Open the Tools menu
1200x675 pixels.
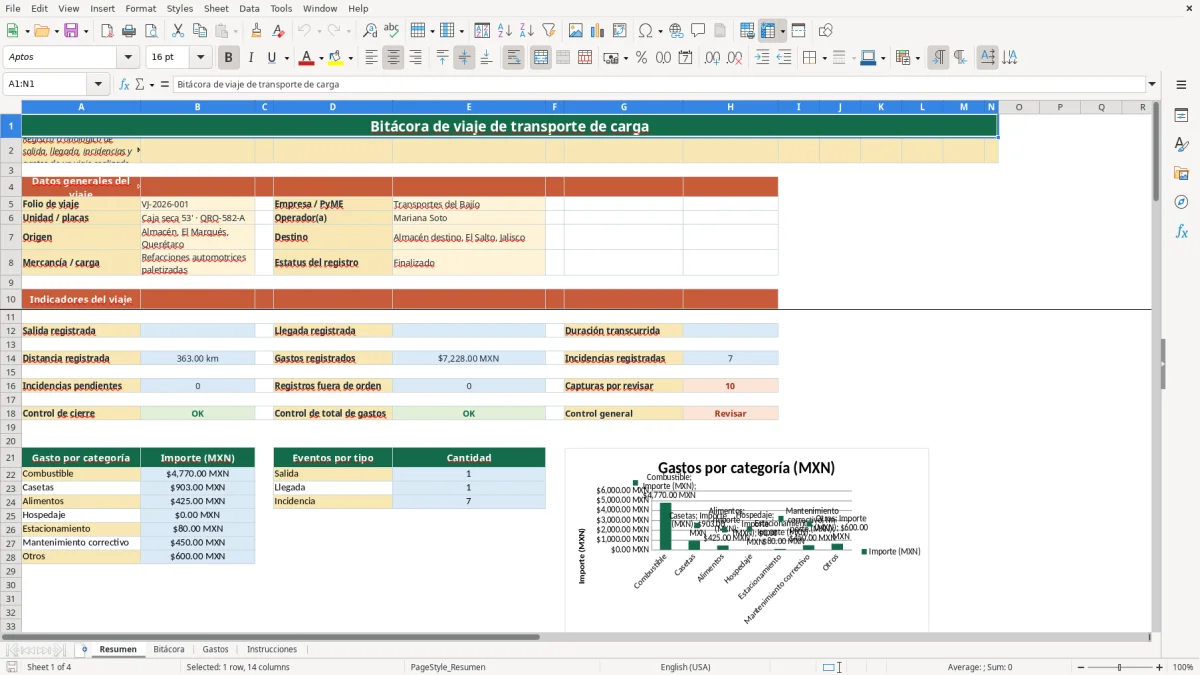click(281, 8)
